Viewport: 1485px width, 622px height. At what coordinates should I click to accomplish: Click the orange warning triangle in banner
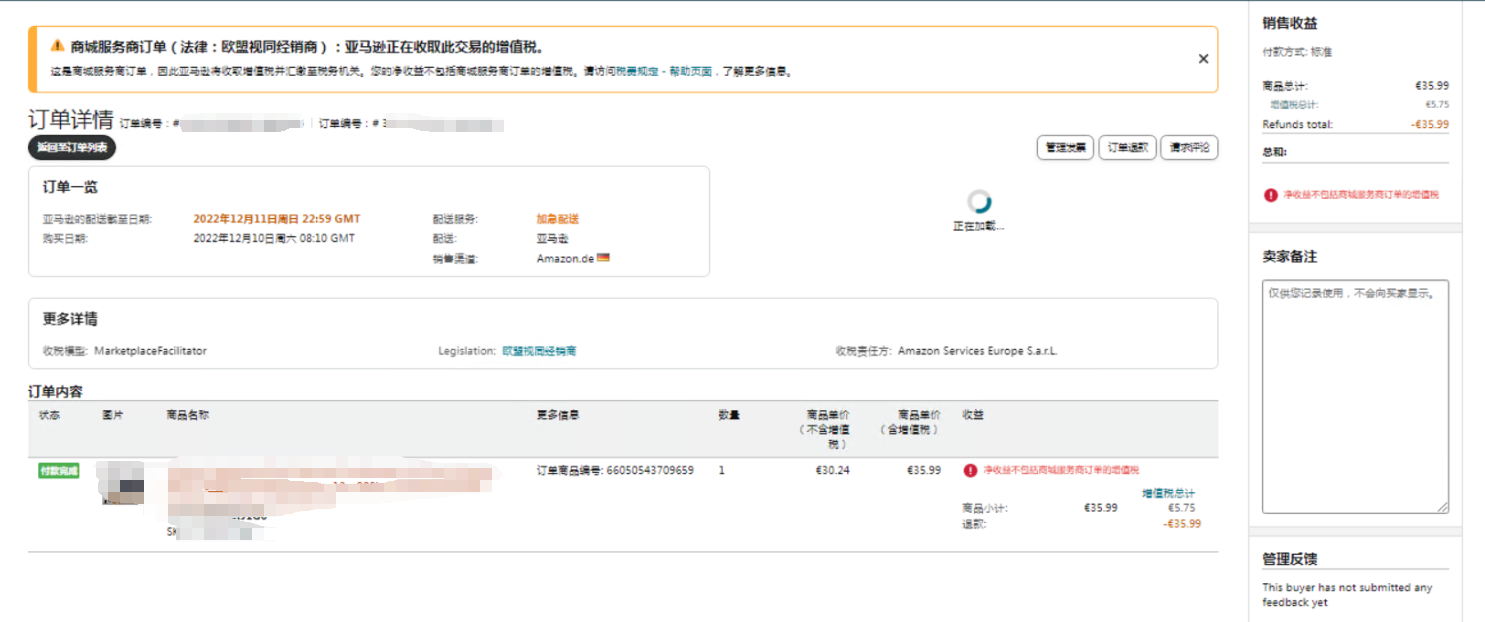pos(57,46)
